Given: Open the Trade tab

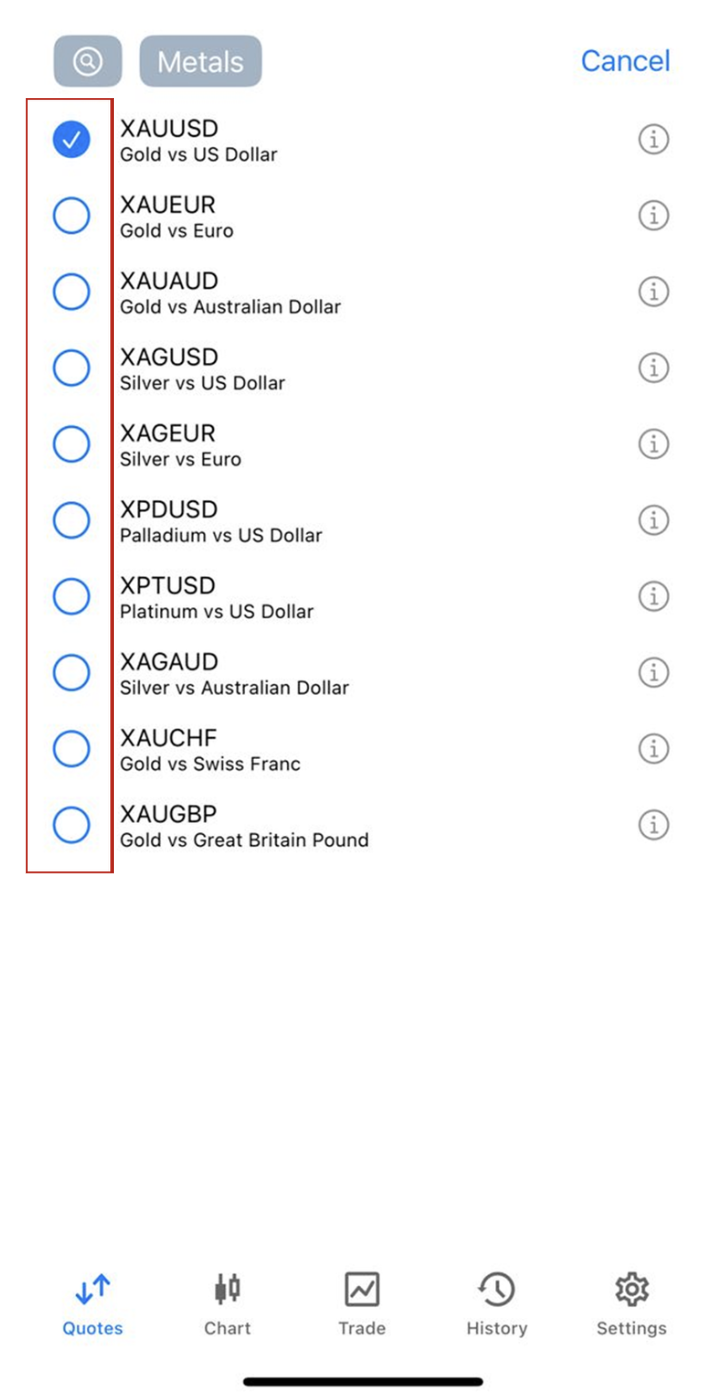Looking at the screenshot, I should pos(361,1304).
